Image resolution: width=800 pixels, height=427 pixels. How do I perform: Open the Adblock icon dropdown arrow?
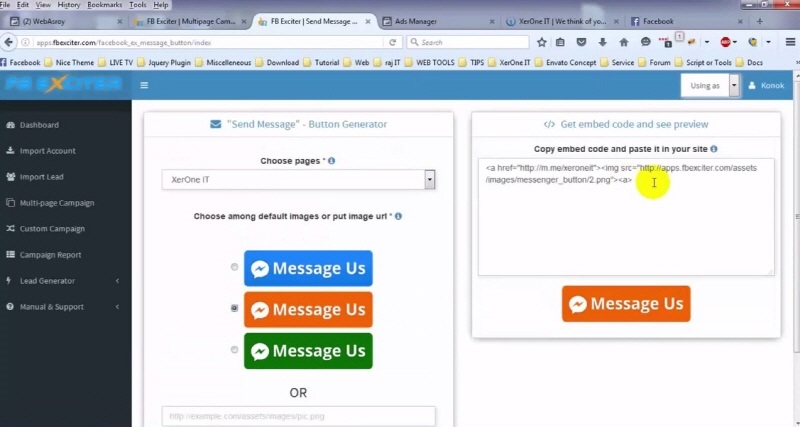pyautogui.click(x=735, y=42)
